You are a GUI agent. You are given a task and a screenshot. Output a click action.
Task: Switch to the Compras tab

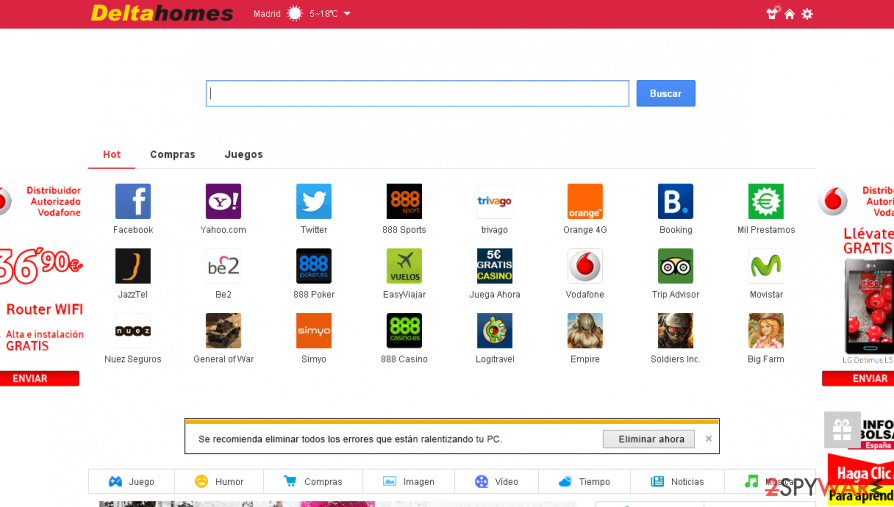click(173, 155)
